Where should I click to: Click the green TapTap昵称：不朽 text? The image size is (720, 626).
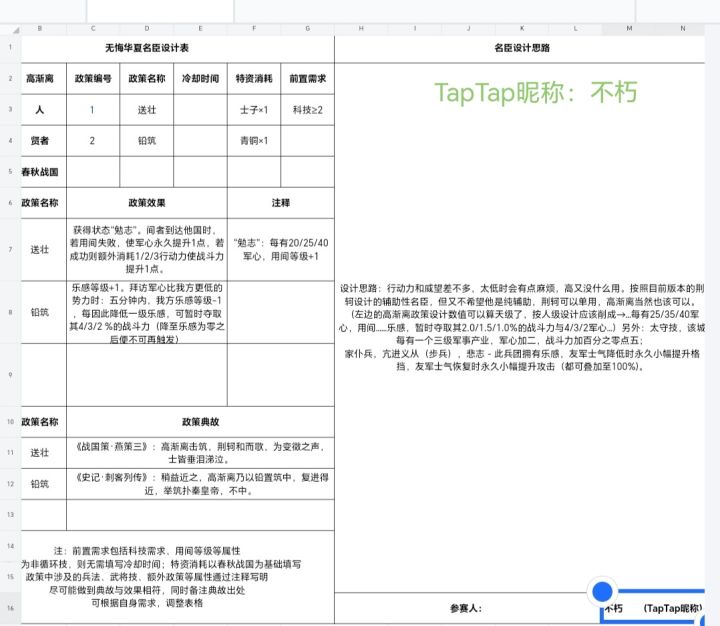535,92
